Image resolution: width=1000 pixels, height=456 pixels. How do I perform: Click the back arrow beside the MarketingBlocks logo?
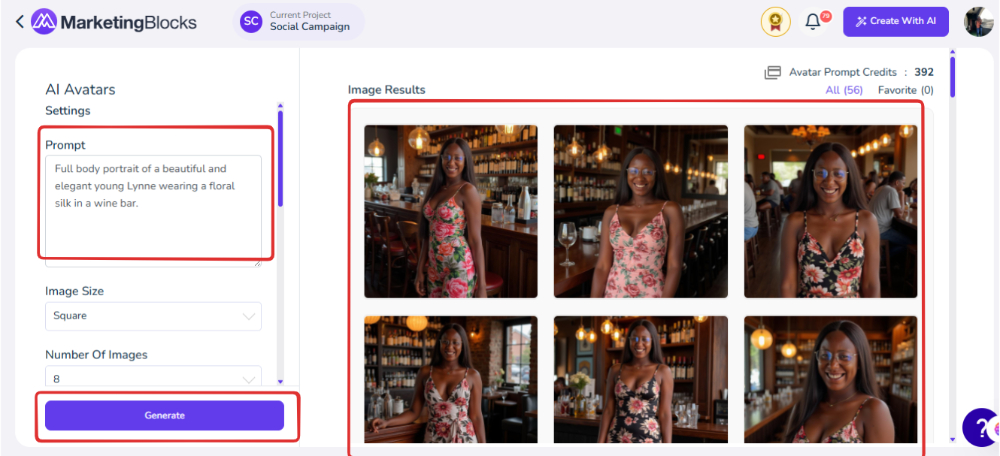pyautogui.click(x=19, y=22)
